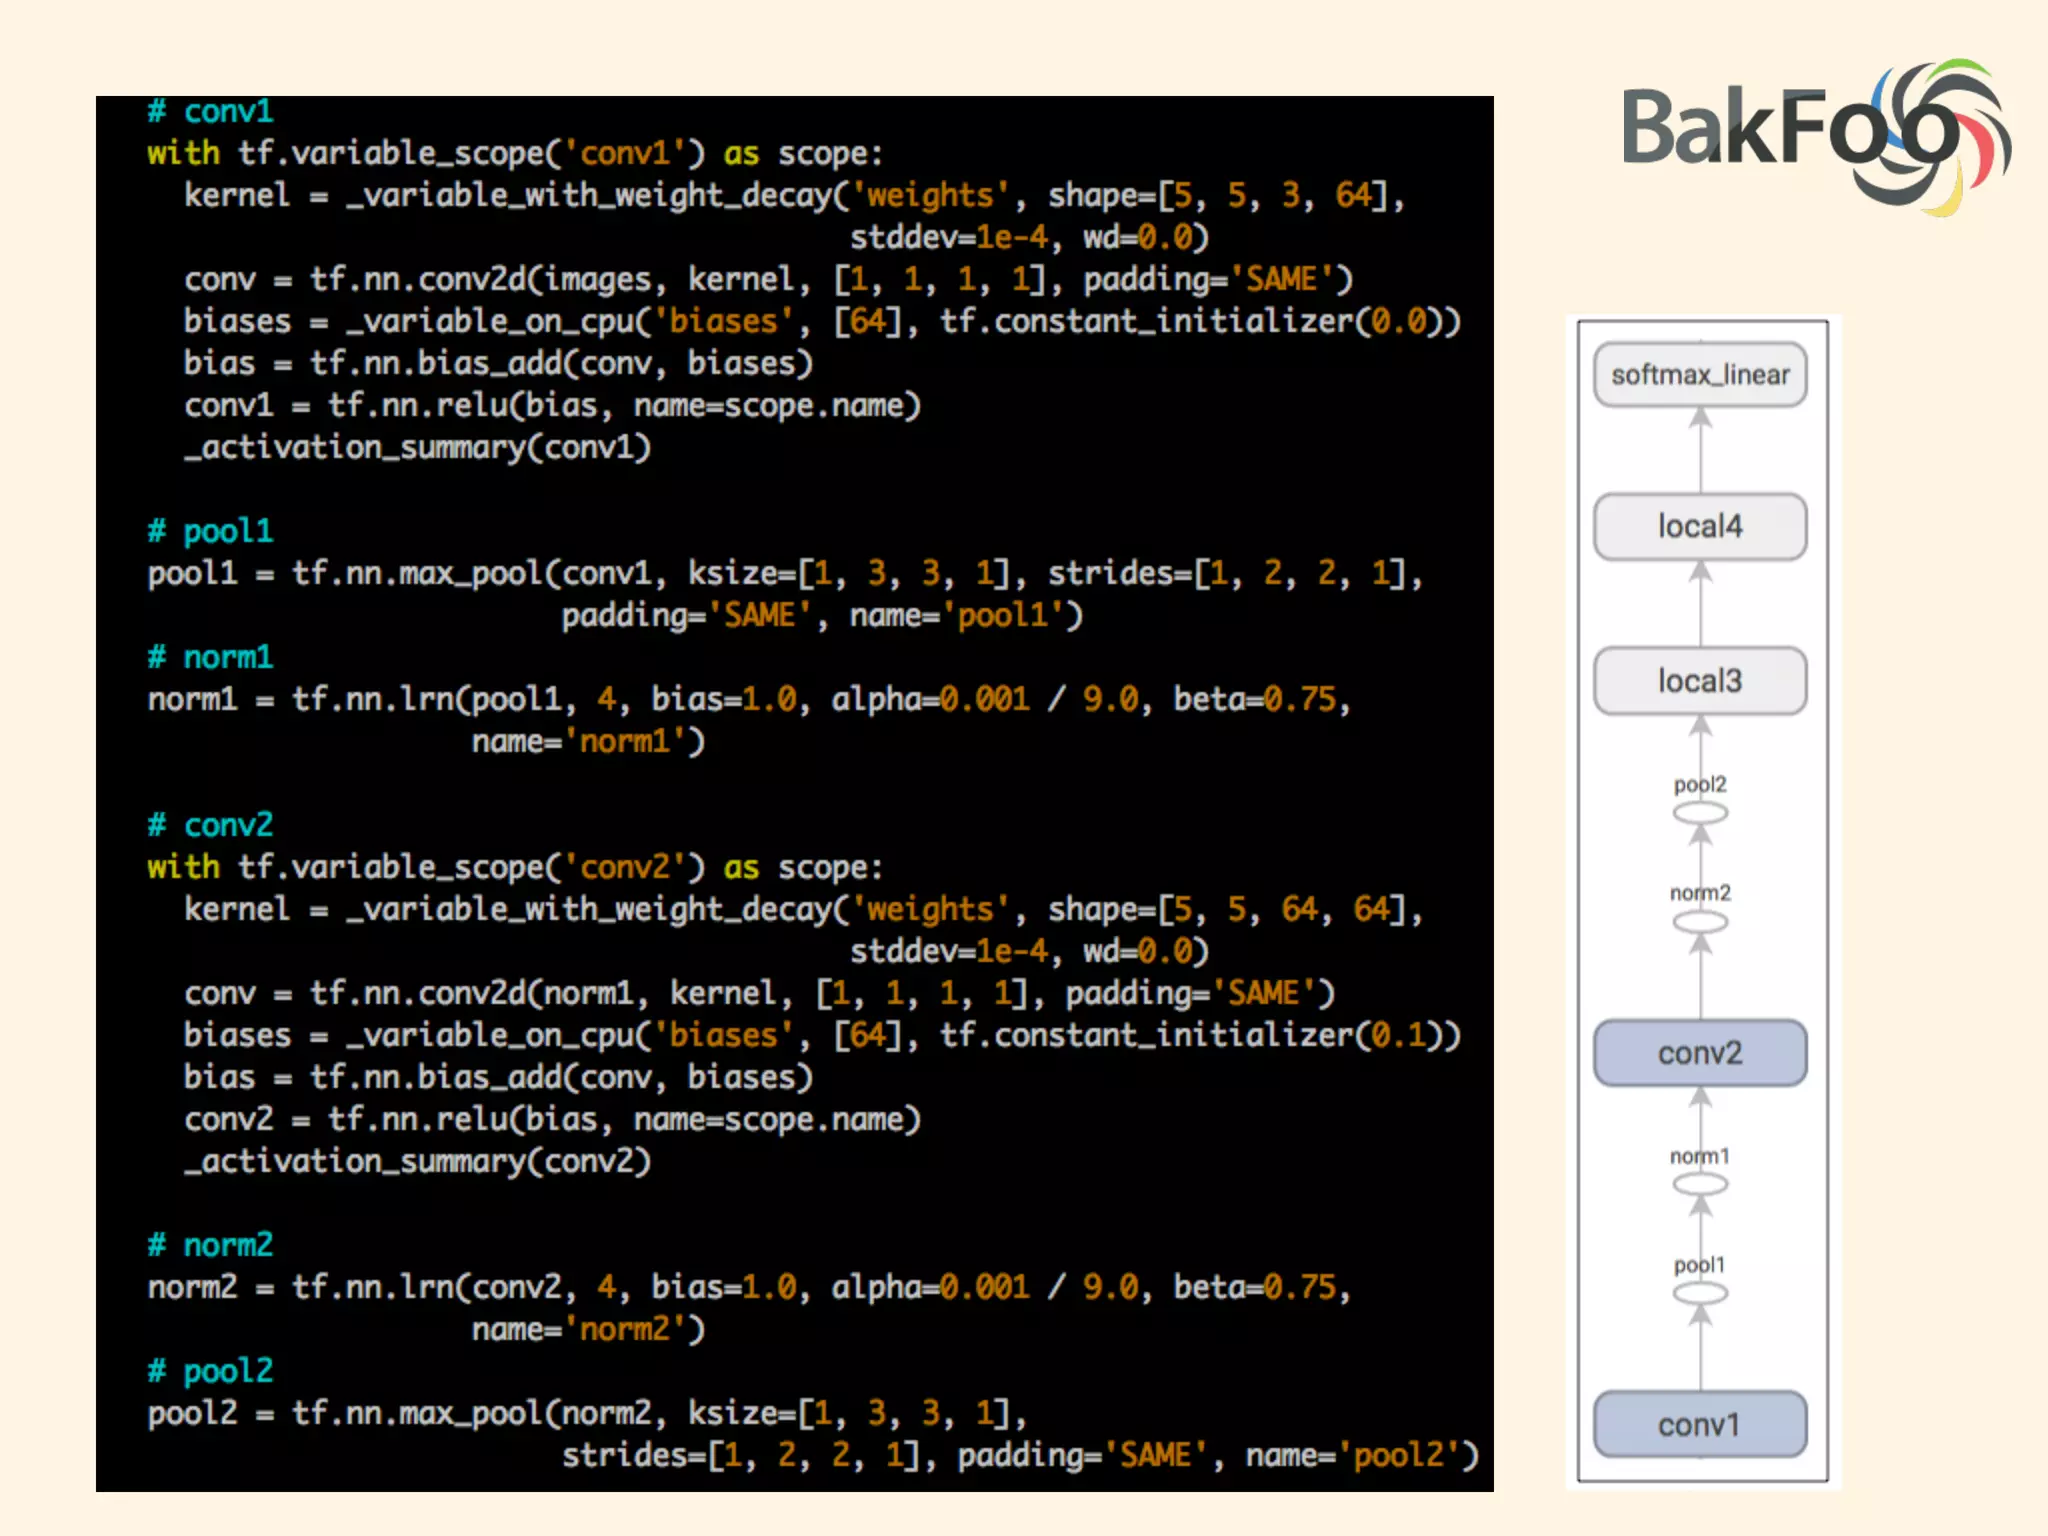Click the arrow from conv1 to pool1
Viewport: 2048px width, 1536px height.
coord(1700,1350)
